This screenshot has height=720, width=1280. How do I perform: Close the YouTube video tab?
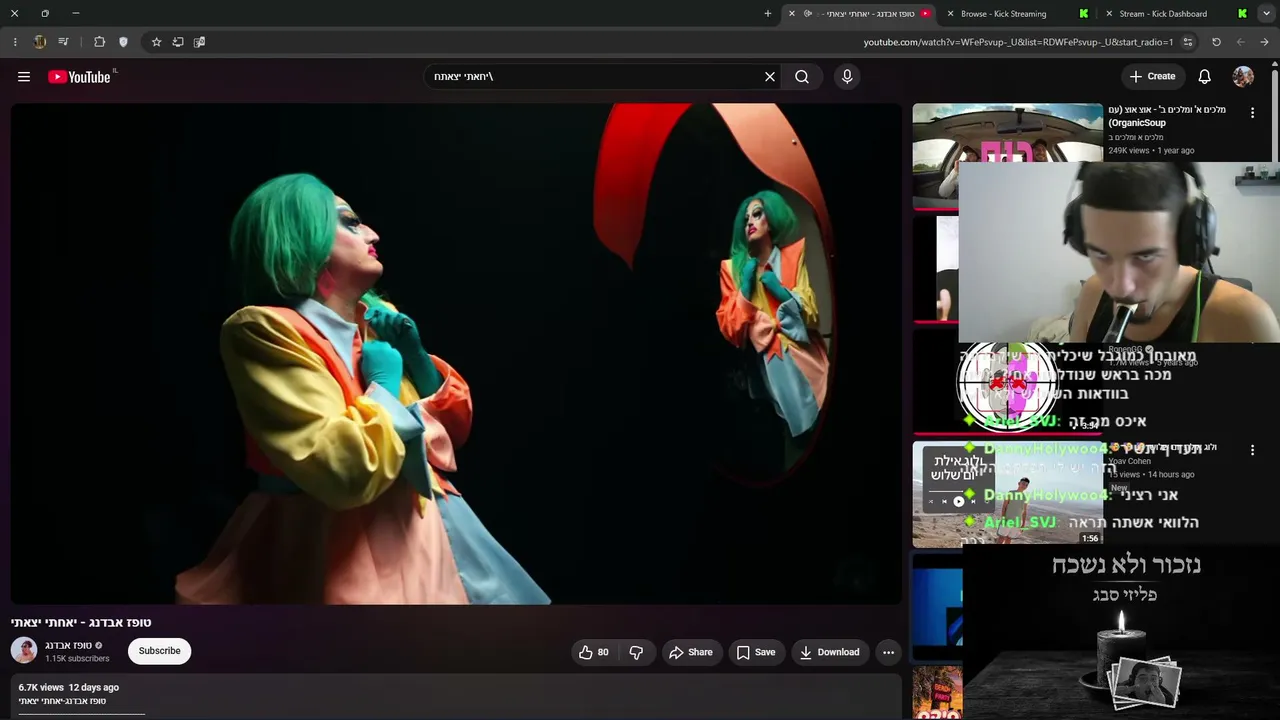tap(792, 14)
